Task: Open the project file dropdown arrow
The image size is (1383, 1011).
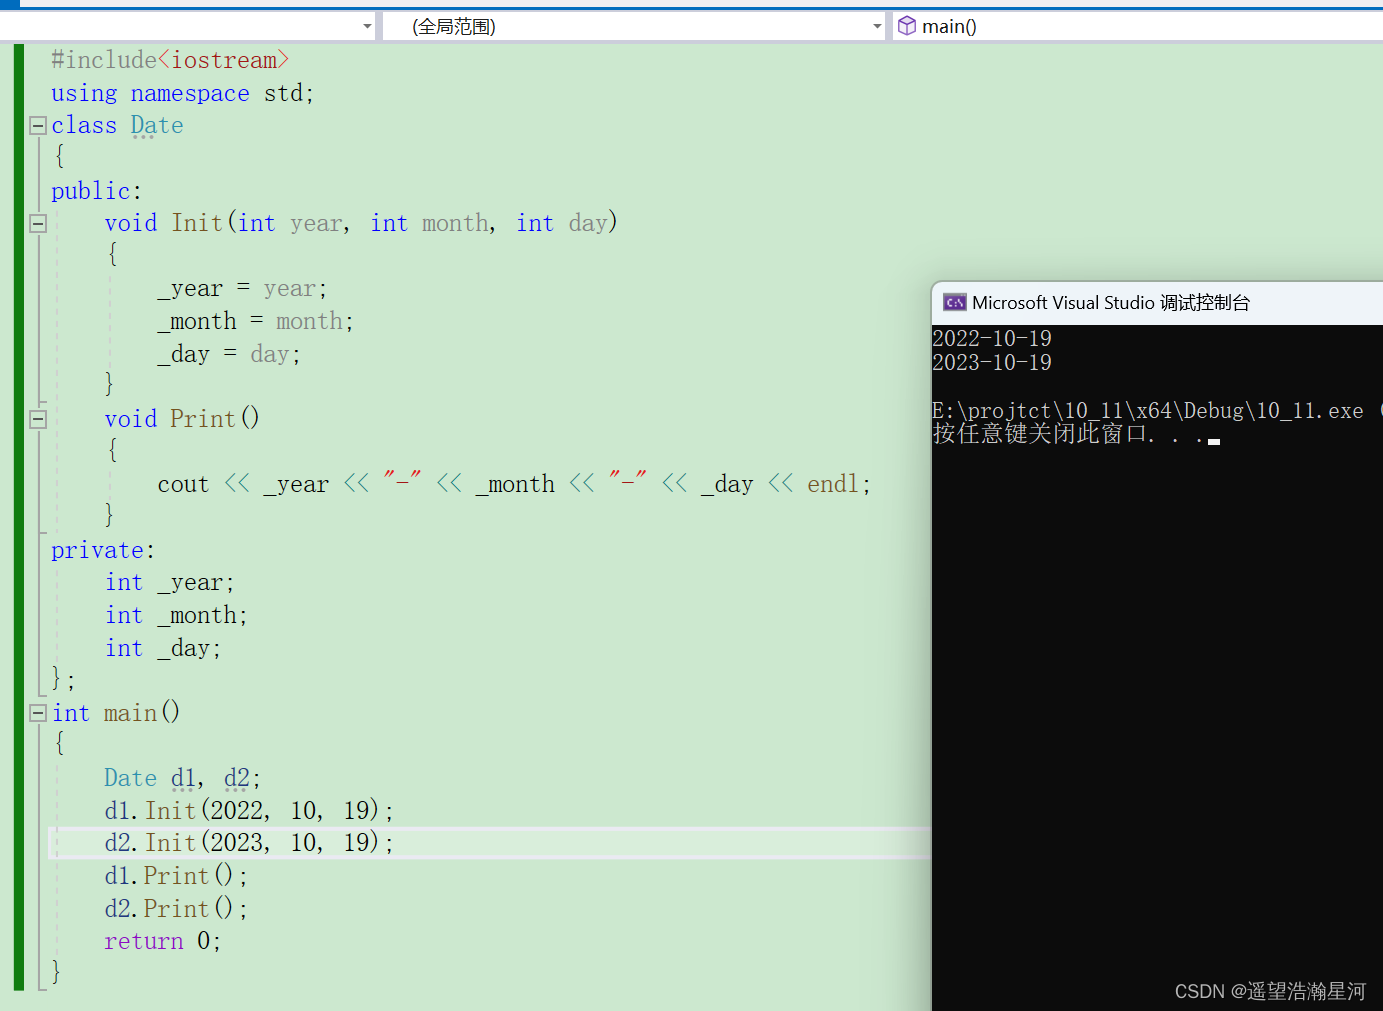Action: pyautogui.click(x=367, y=27)
